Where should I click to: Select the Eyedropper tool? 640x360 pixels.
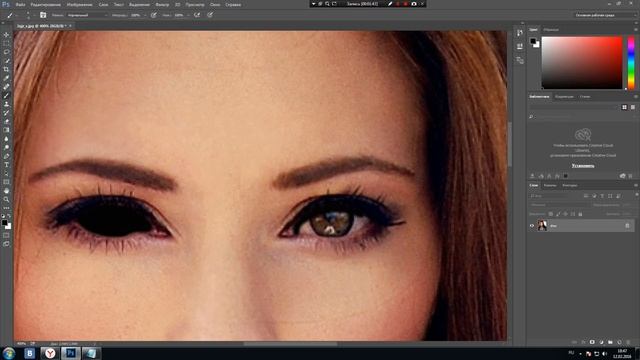(6, 78)
